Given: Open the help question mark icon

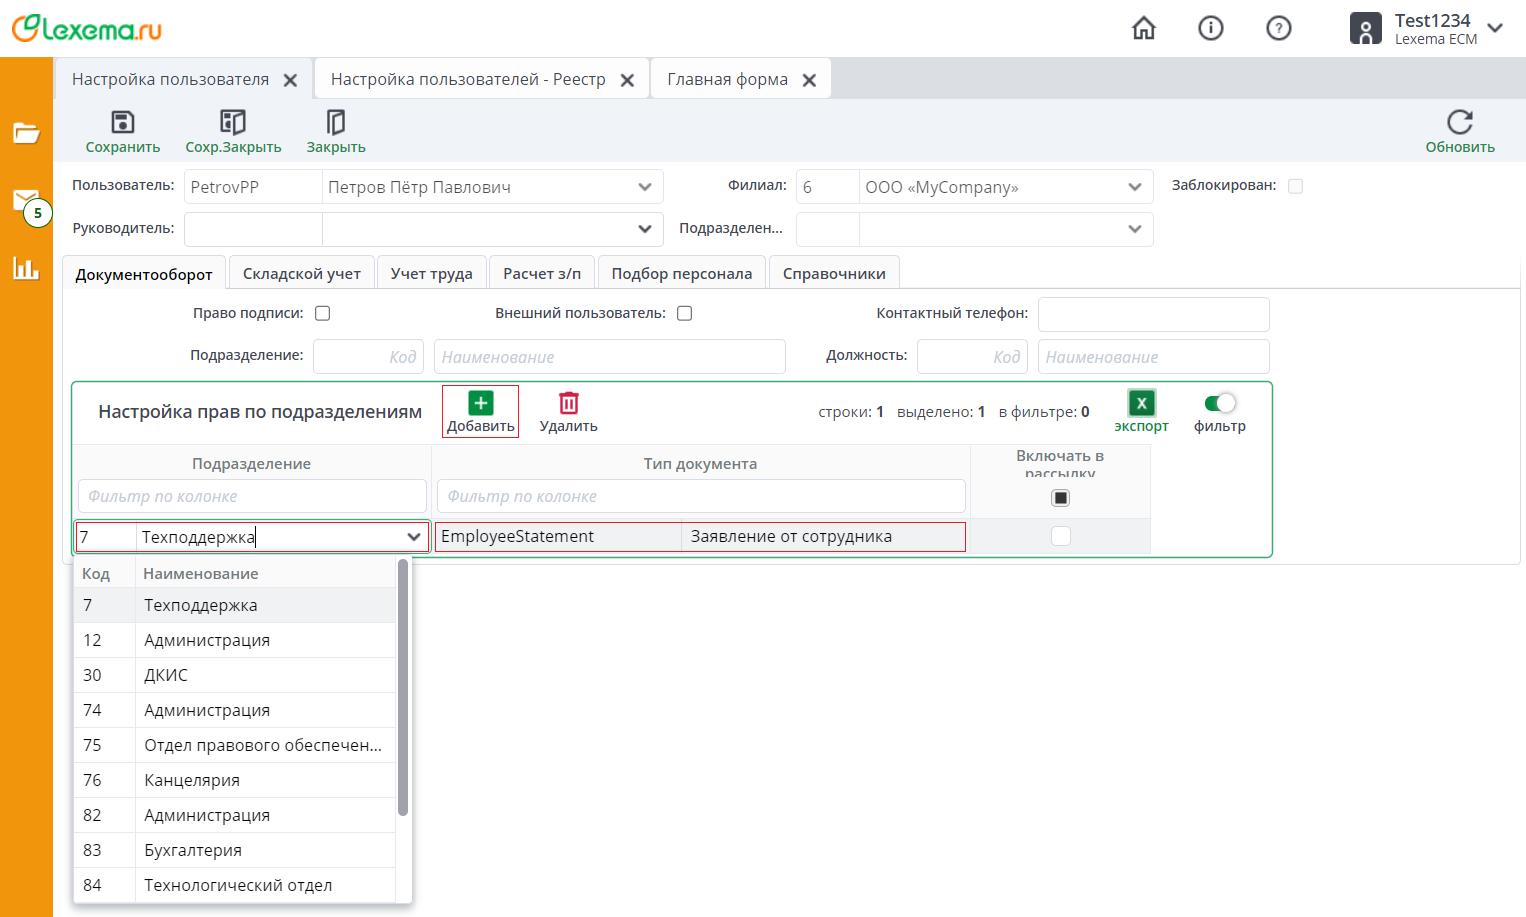Looking at the screenshot, I should pyautogui.click(x=1278, y=28).
